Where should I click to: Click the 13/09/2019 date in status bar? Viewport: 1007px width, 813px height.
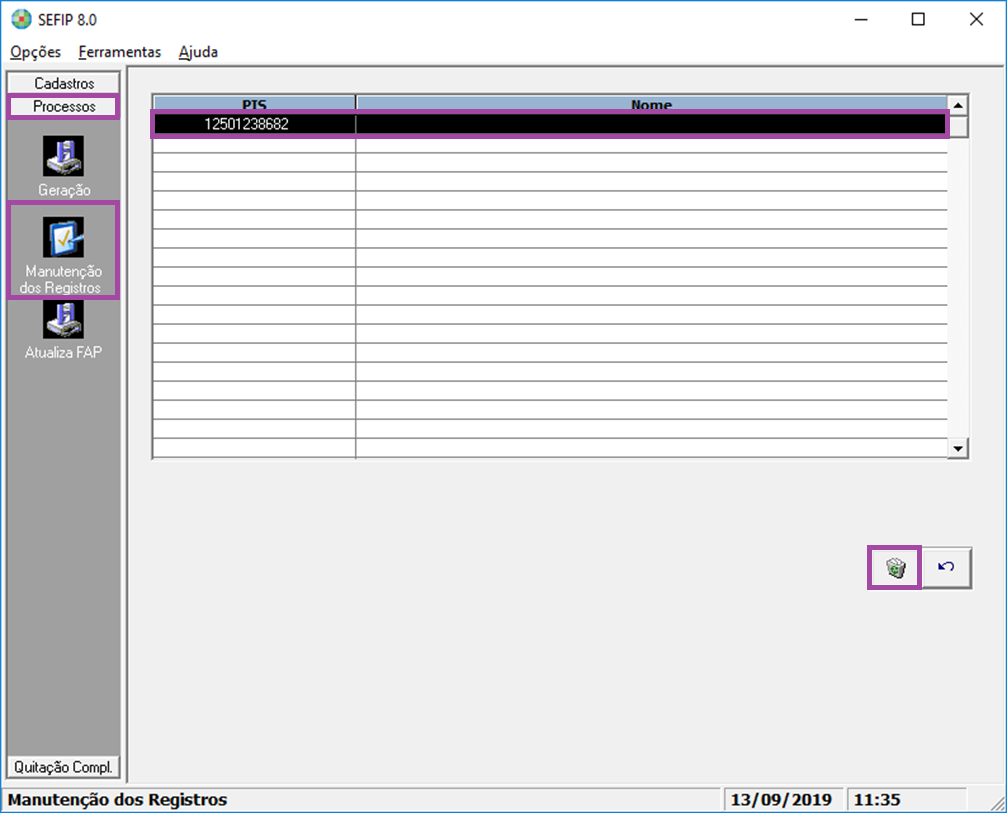pos(781,800)
